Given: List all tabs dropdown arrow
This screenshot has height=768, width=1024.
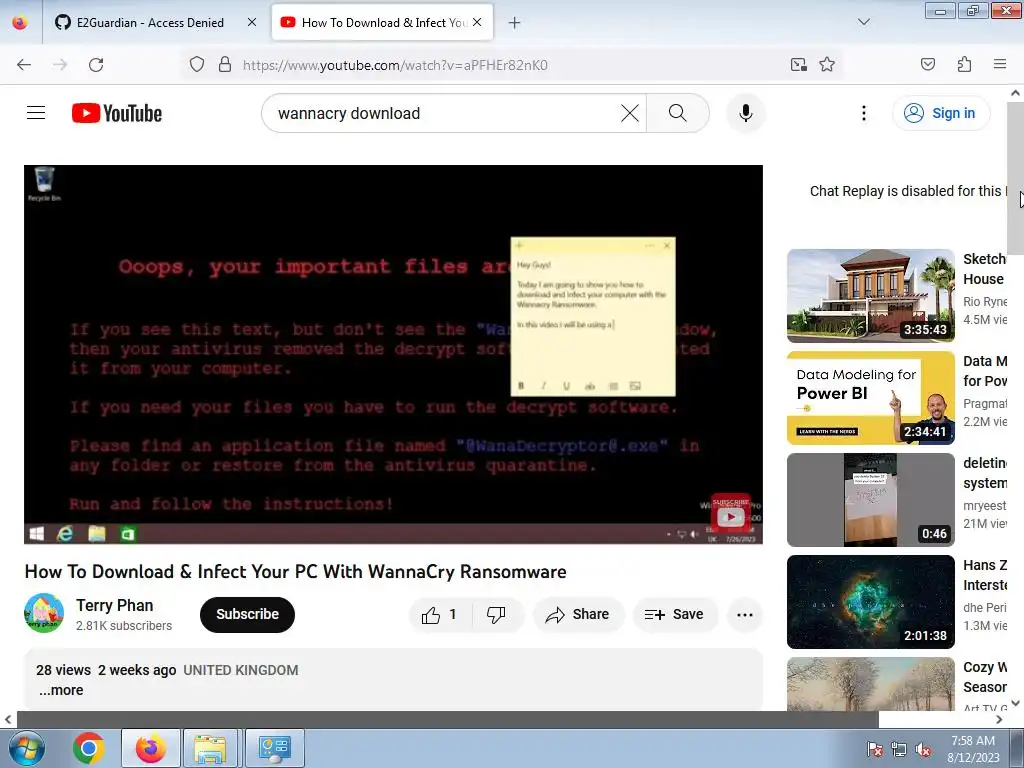Looking at the screenshot, I should point(863,22).
